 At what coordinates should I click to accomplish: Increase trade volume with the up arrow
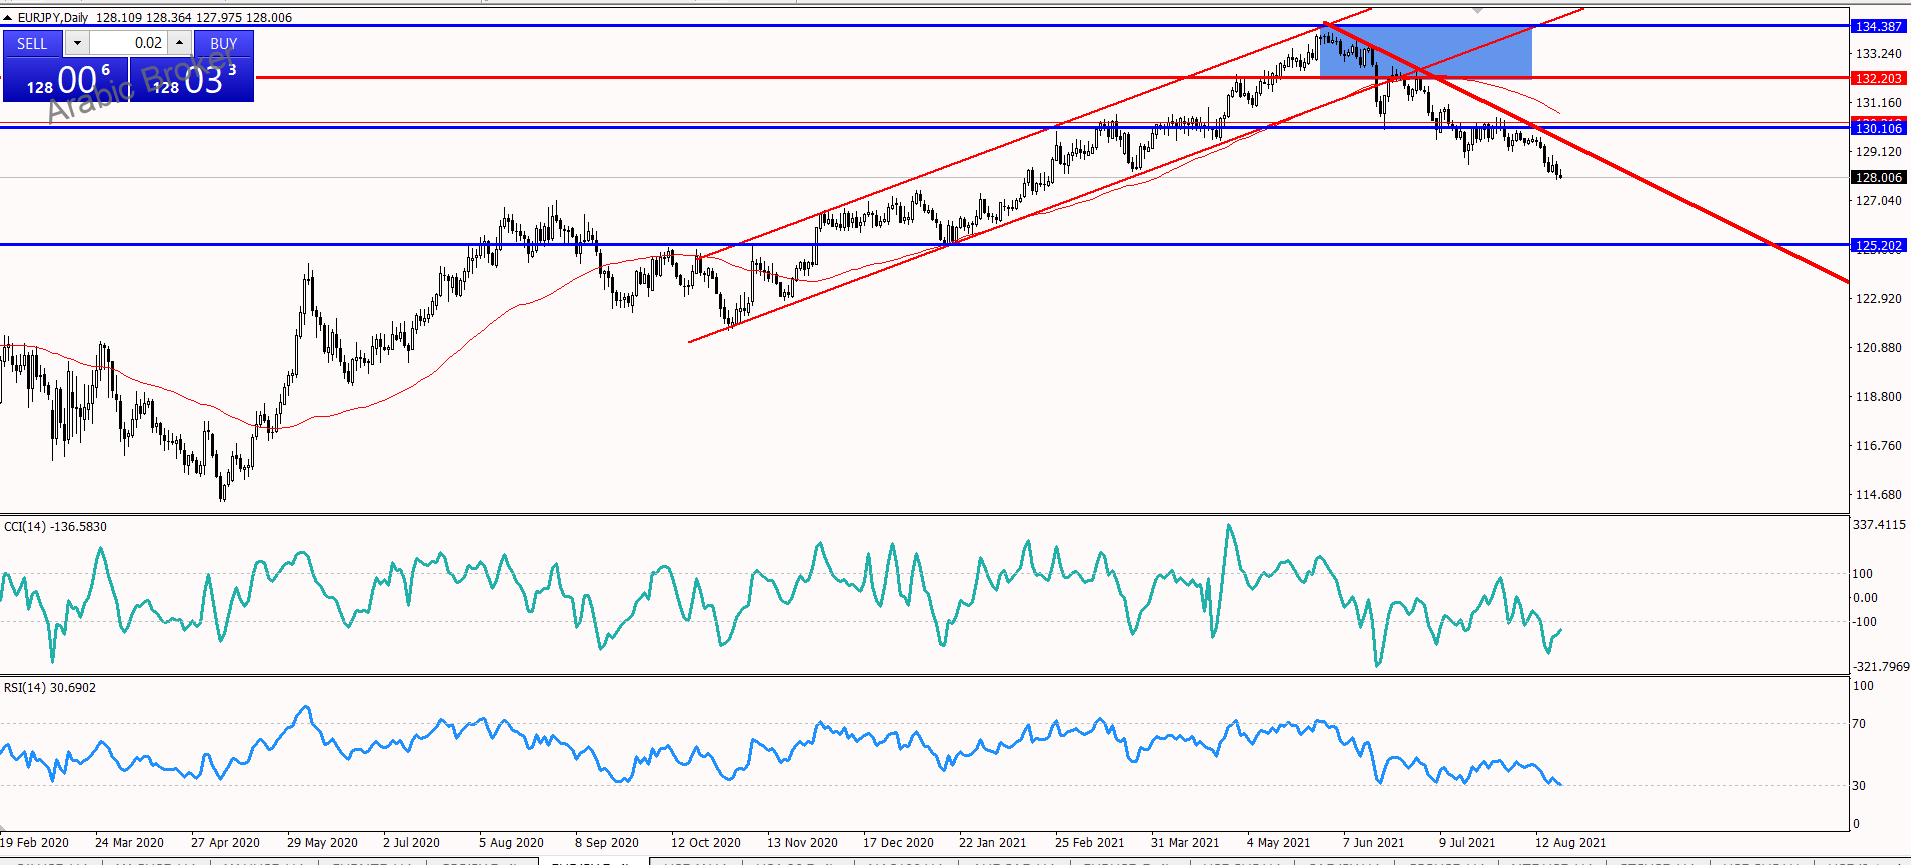point(179,43)
